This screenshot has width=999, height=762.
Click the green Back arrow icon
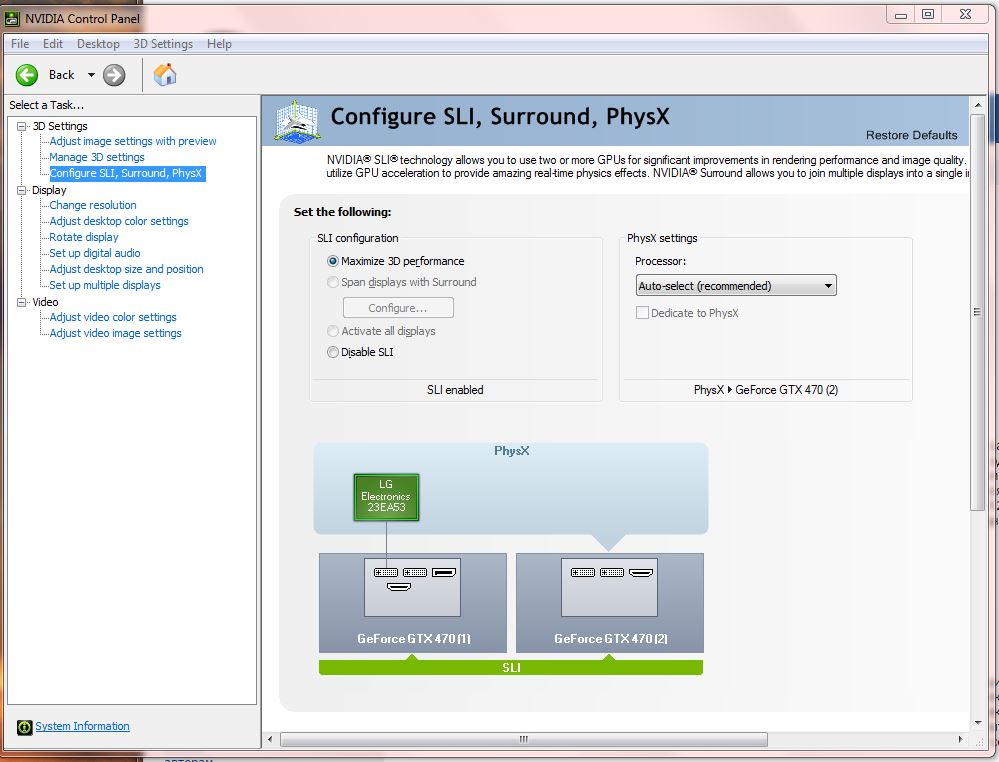27,75
